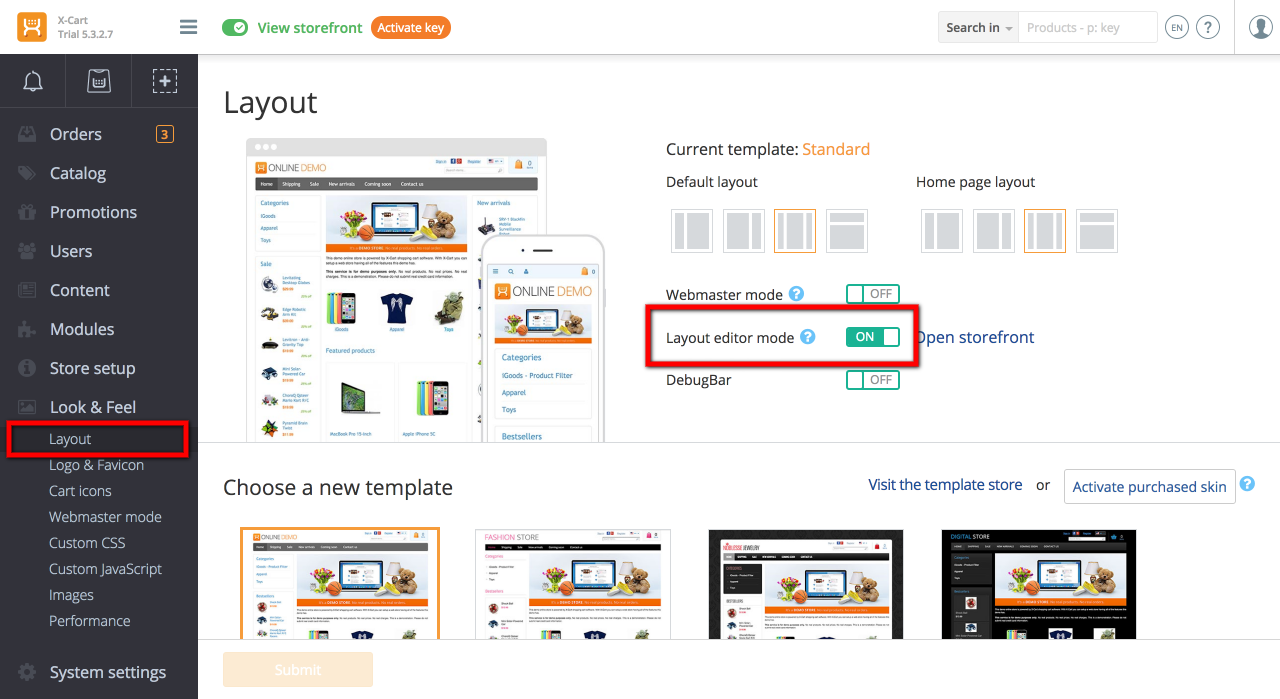Click the Store setup info icon
The image size is (1280, 699).
[x=27, y=368]
